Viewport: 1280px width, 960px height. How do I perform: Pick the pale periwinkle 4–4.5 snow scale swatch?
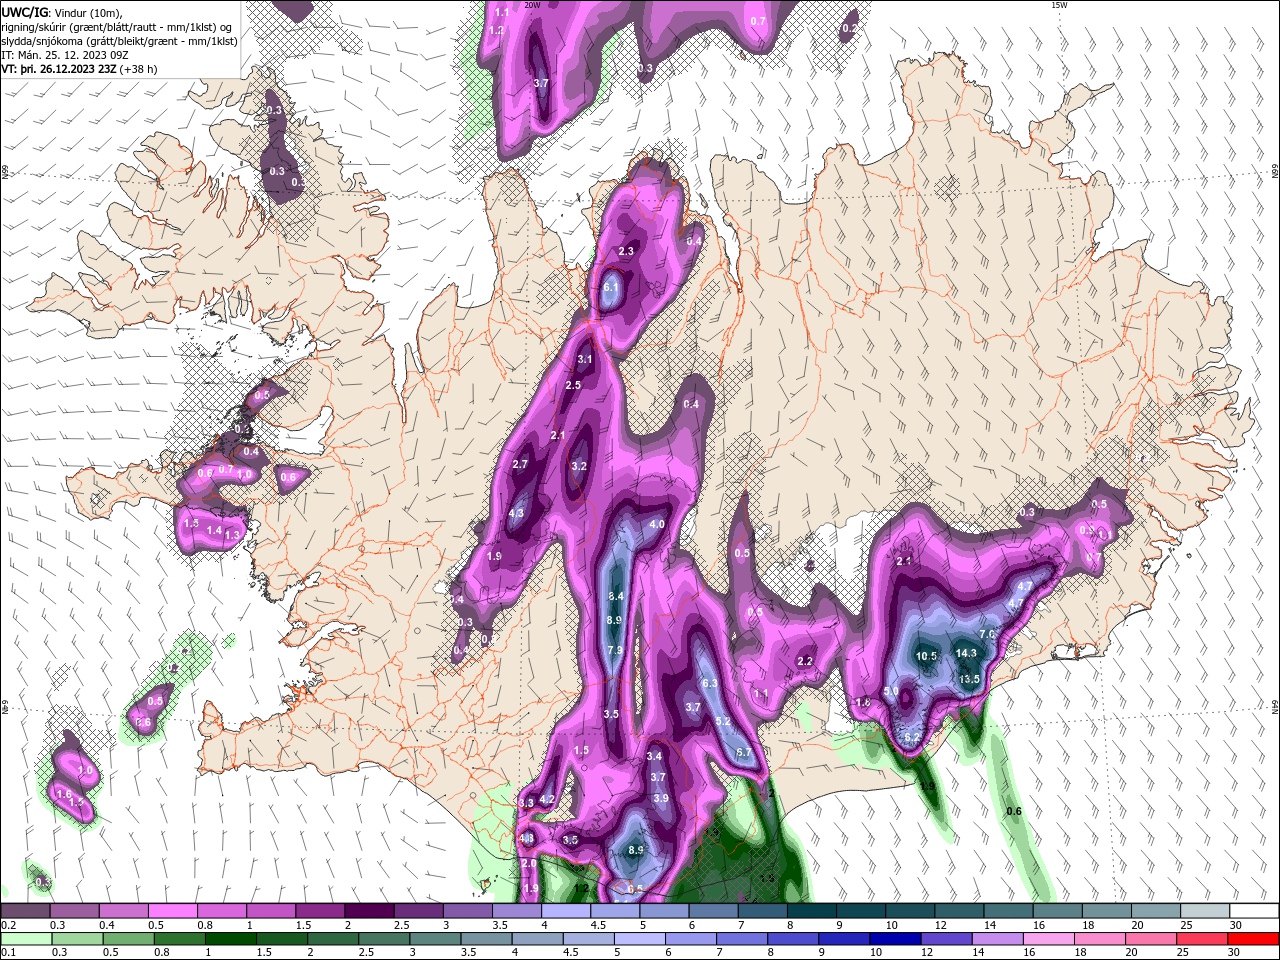coord(566,911)
